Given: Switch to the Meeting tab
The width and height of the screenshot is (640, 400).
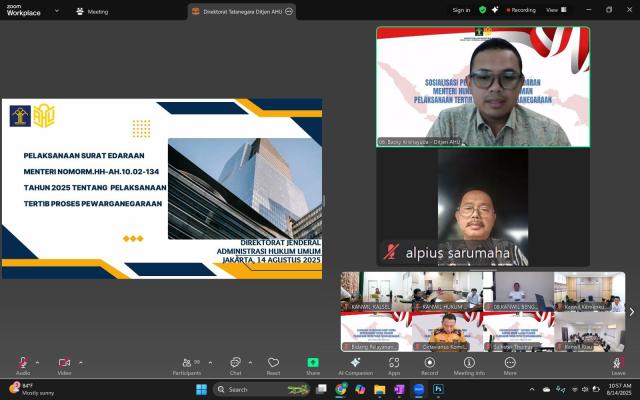Looking at the screenshot, I should click(x=92, y=11).
